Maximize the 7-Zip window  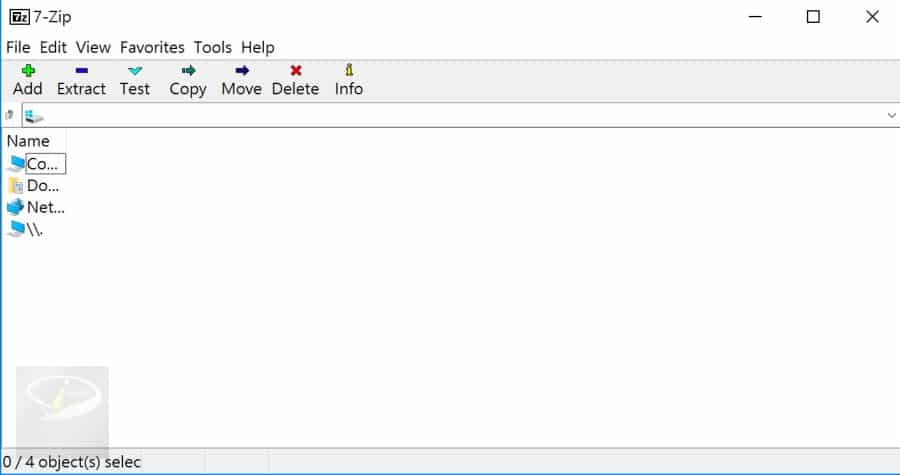[x=813, y=17]
